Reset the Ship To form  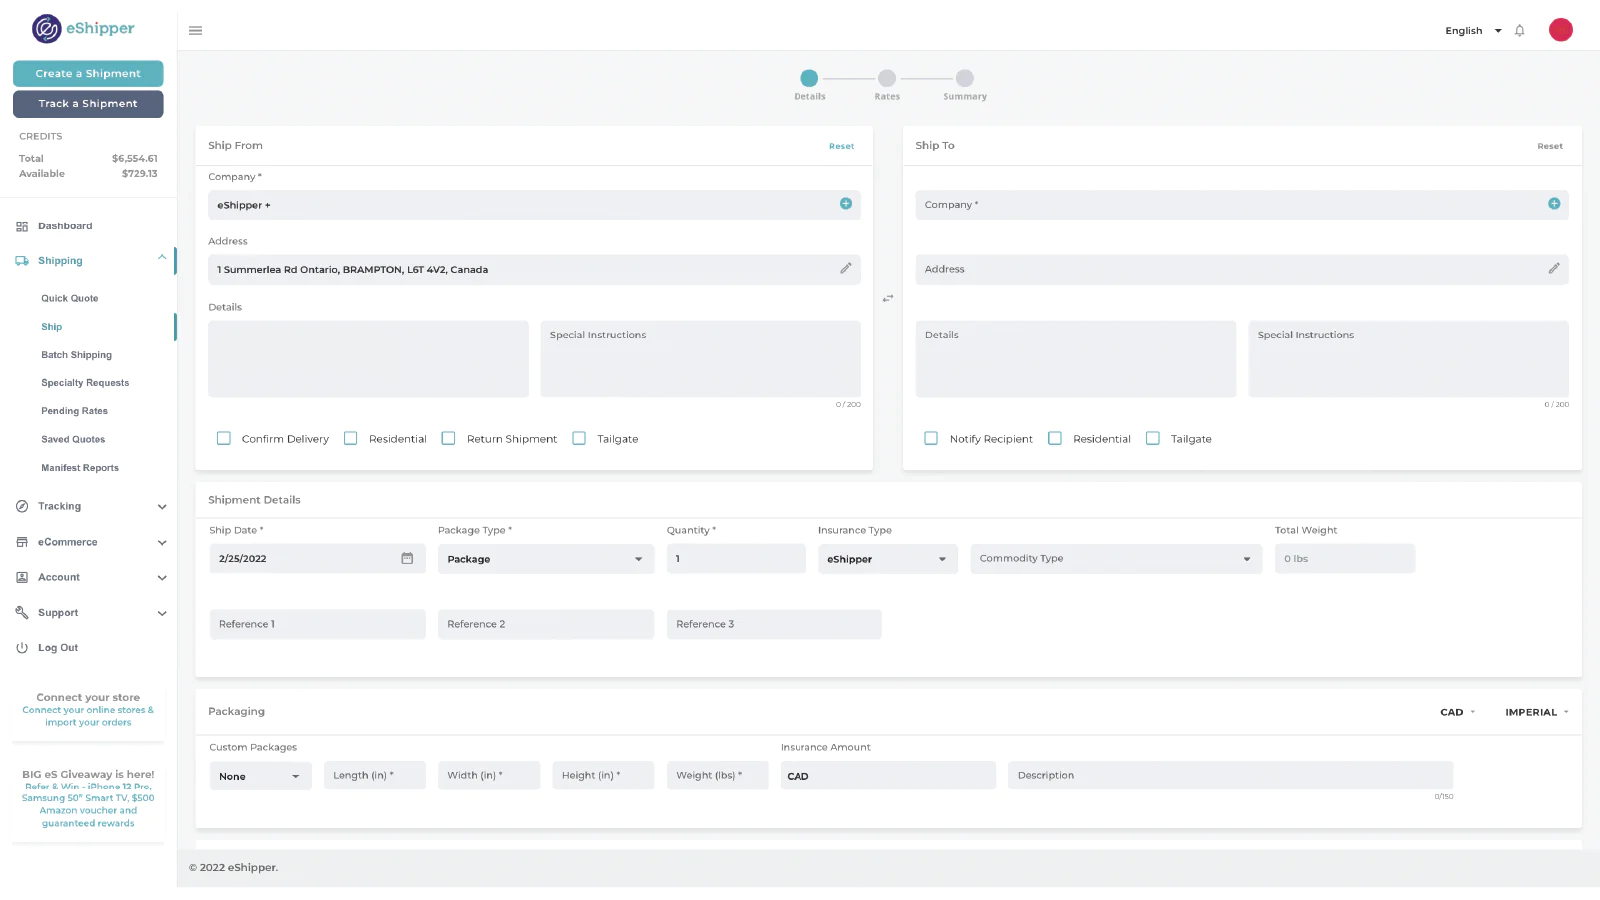[1550, 146]
